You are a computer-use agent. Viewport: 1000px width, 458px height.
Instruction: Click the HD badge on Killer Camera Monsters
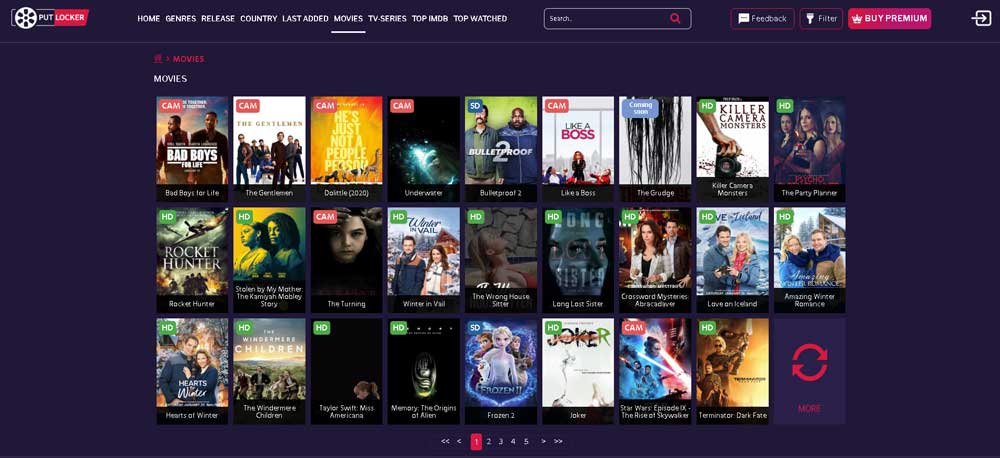coord(707,106)
